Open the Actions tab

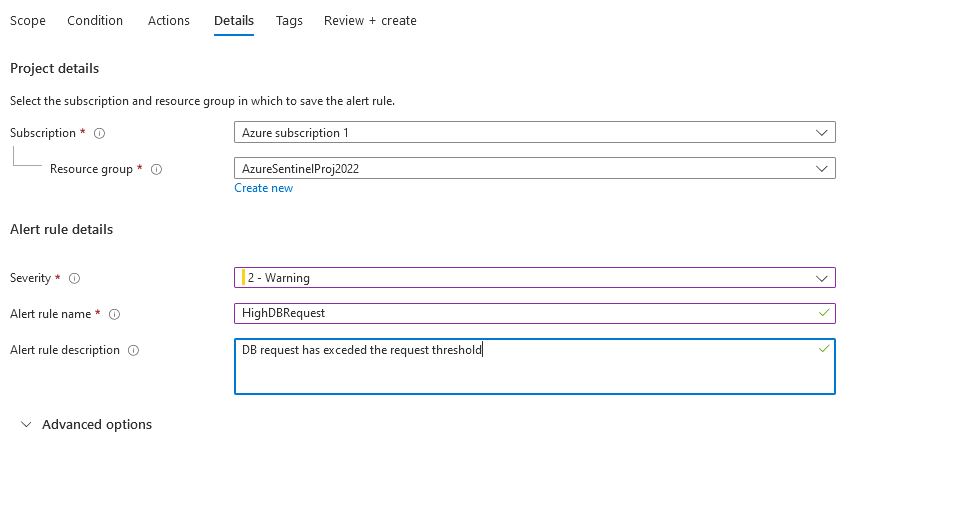[169, 20]
